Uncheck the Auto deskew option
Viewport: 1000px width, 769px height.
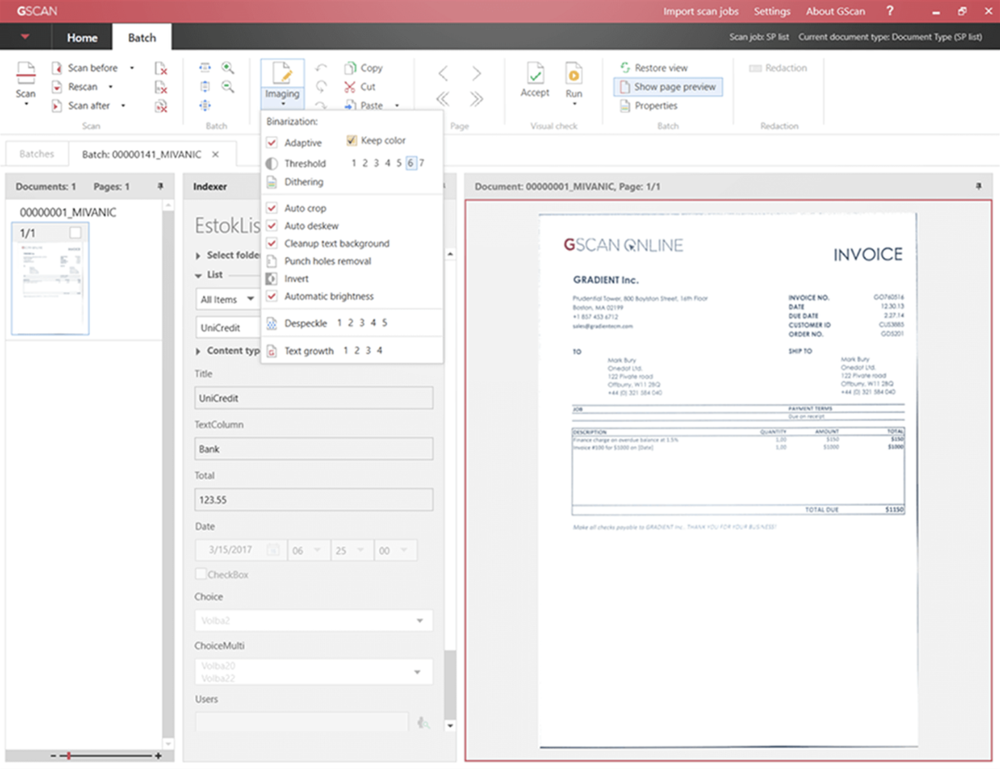(272, 226)
